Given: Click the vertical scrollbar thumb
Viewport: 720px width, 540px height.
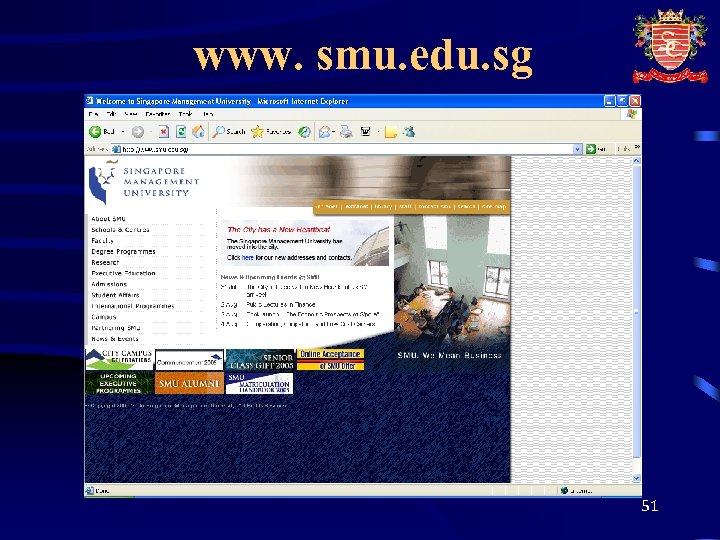Looking at the screenshot, I should click(636, 312).
